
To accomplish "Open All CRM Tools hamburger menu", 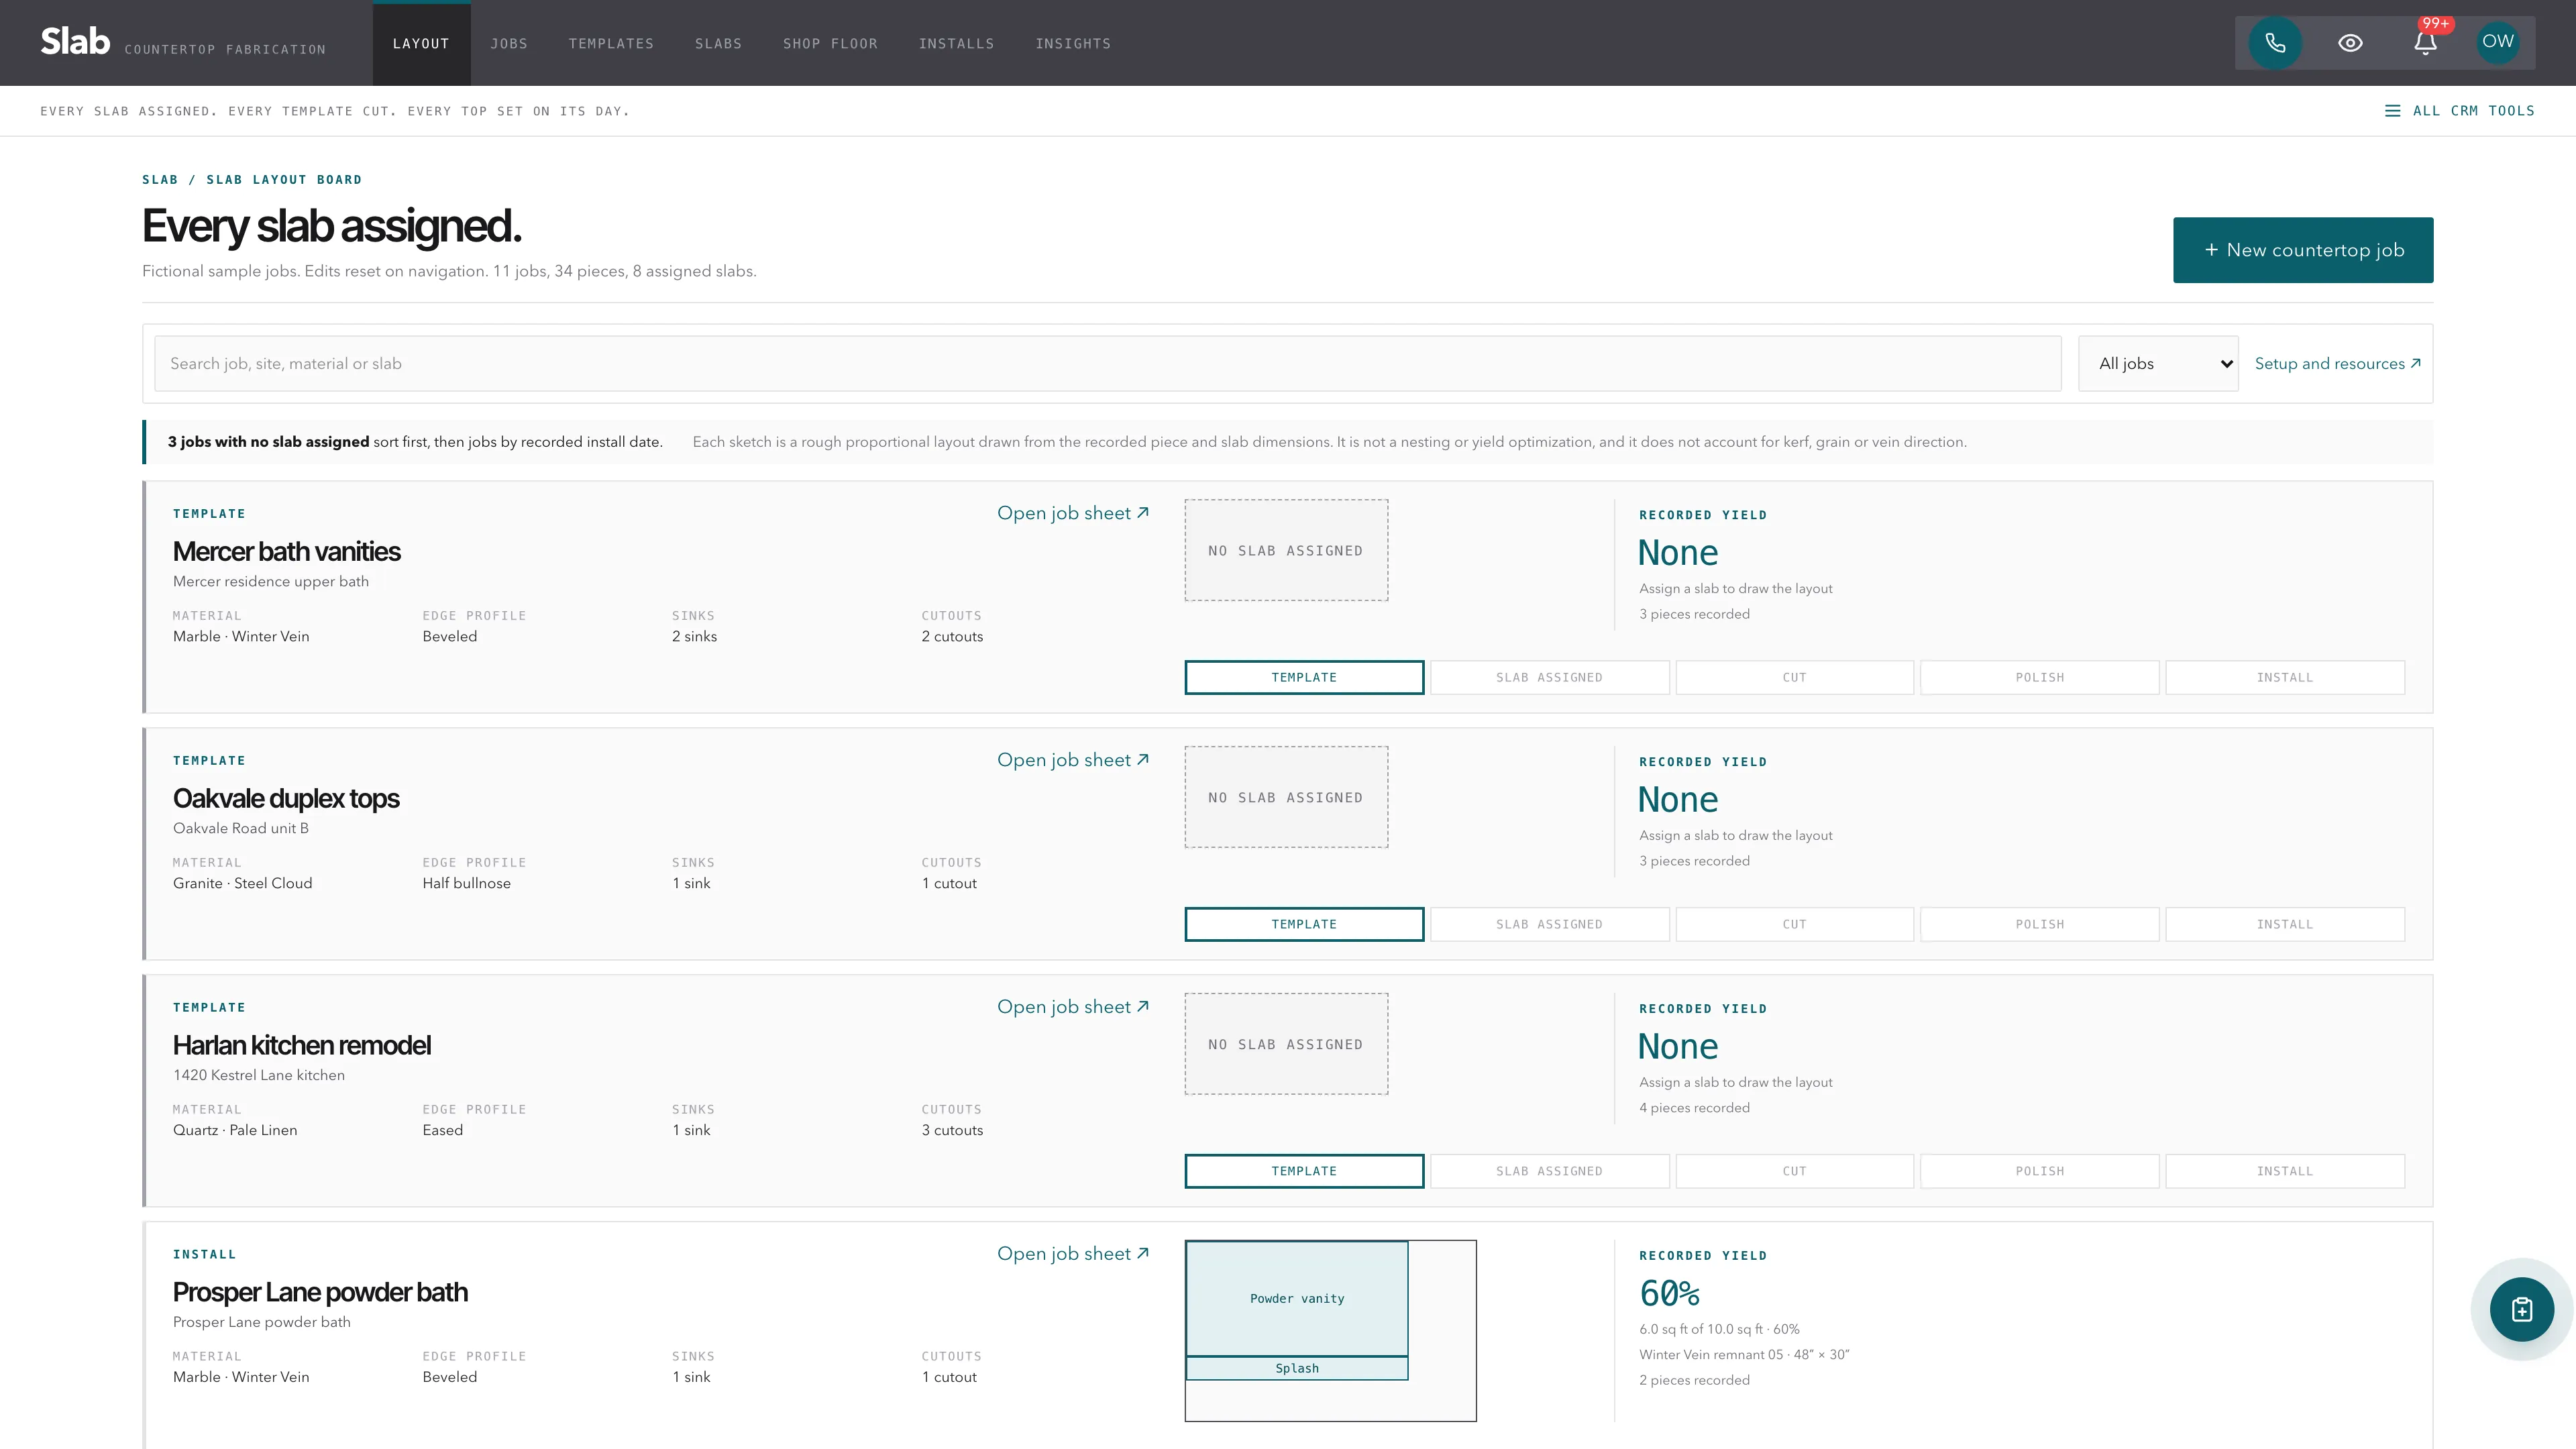I will coord(2460,111).
